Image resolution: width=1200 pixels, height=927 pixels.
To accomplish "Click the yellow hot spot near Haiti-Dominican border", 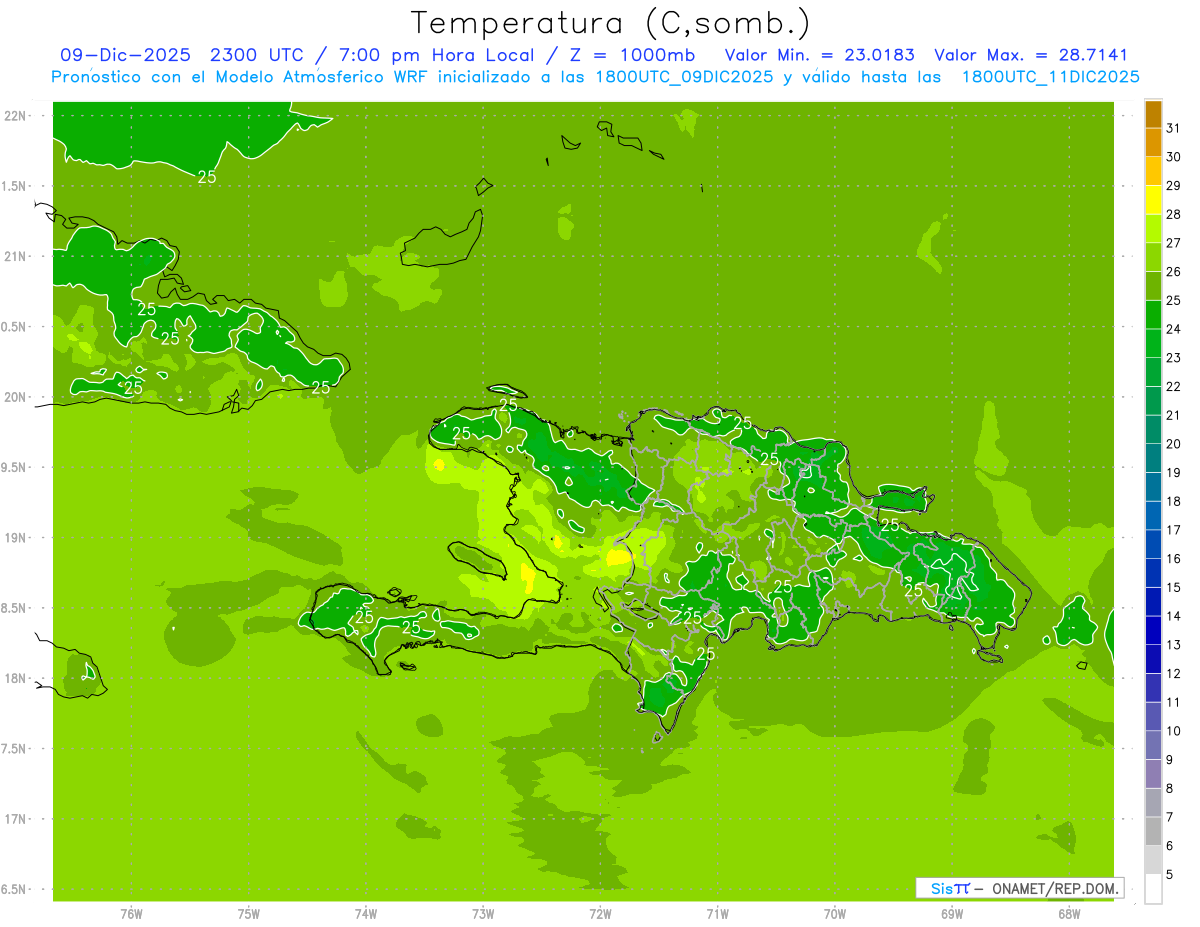I will (620, 556).
